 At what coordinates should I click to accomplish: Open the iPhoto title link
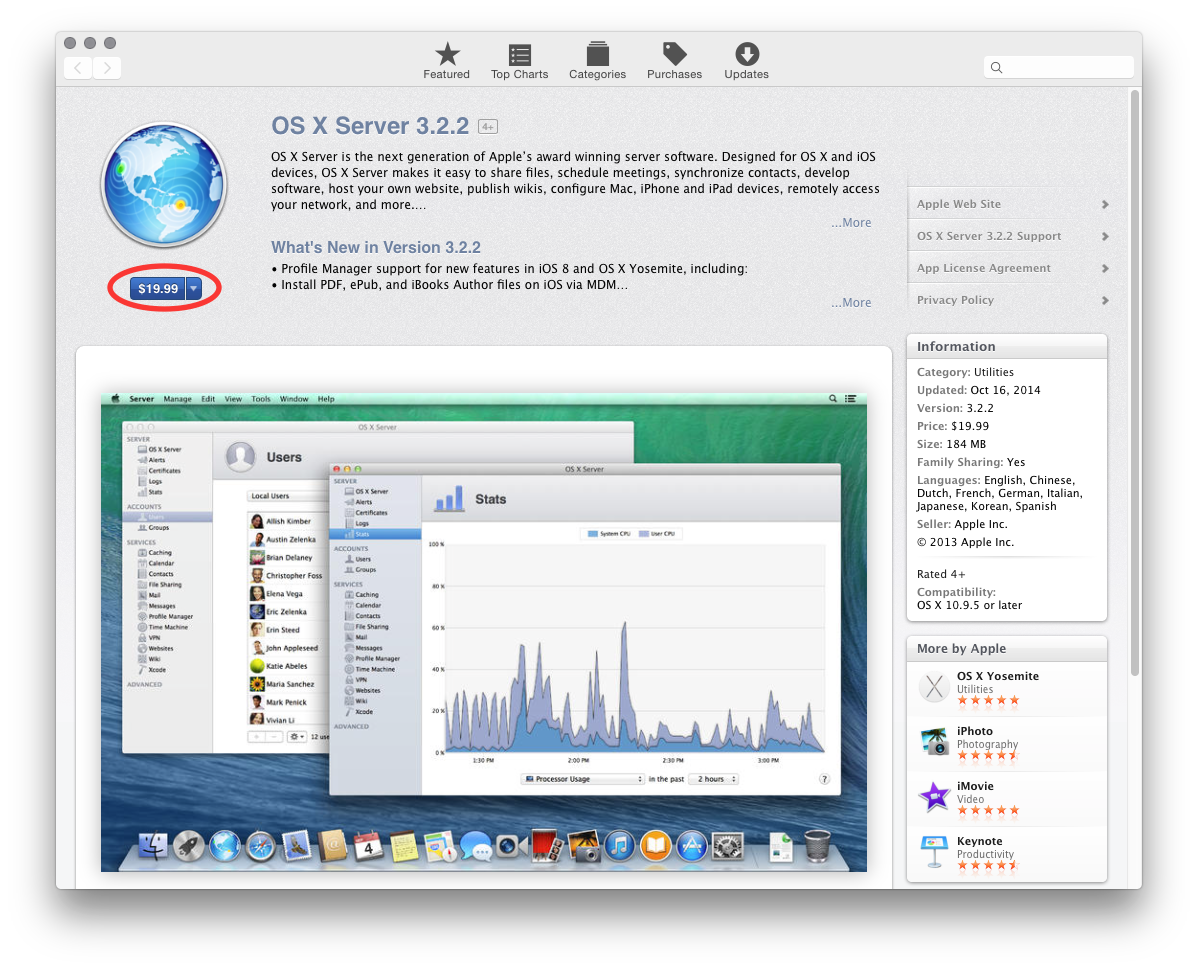point(974,731)
